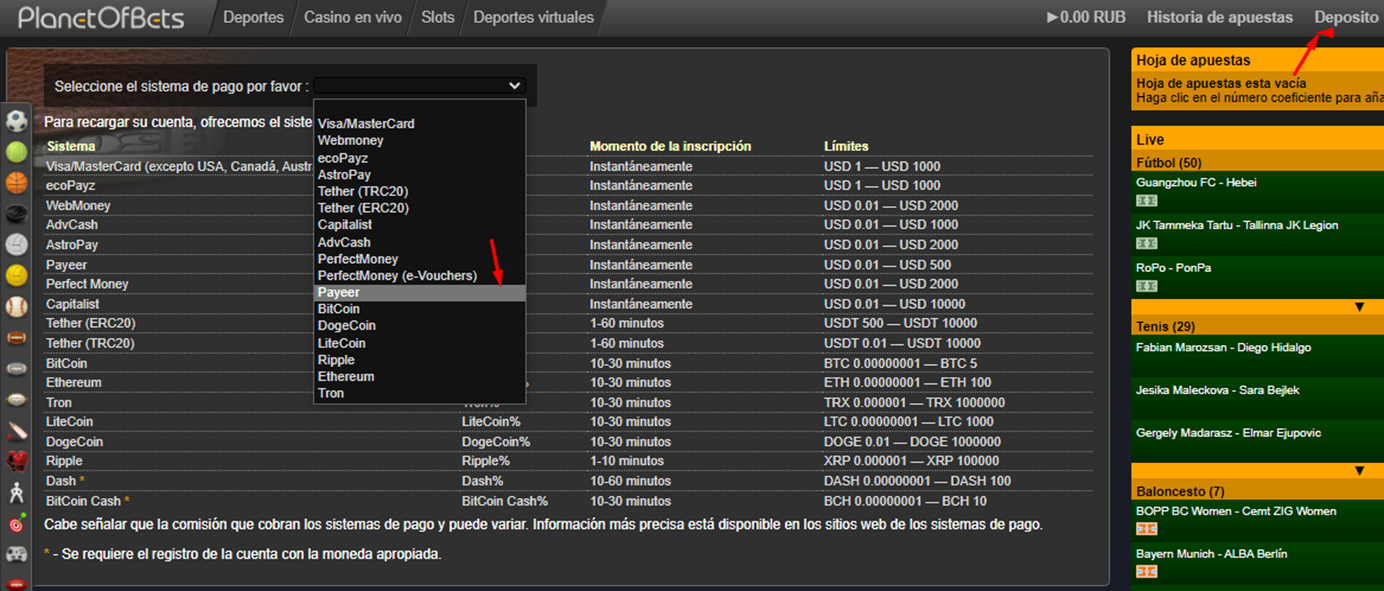Image resolution: width=1384 pixels, height=591 pixels.
Task: Open Guangzhou FC - Hebei match
Action: click(x=1197, y=183)
